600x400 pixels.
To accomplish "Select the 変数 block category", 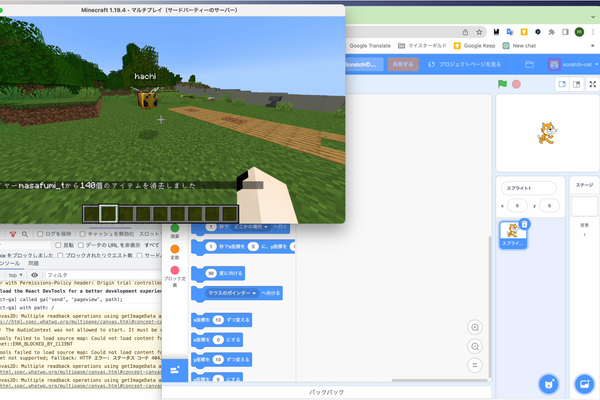I will click(175, 252).
